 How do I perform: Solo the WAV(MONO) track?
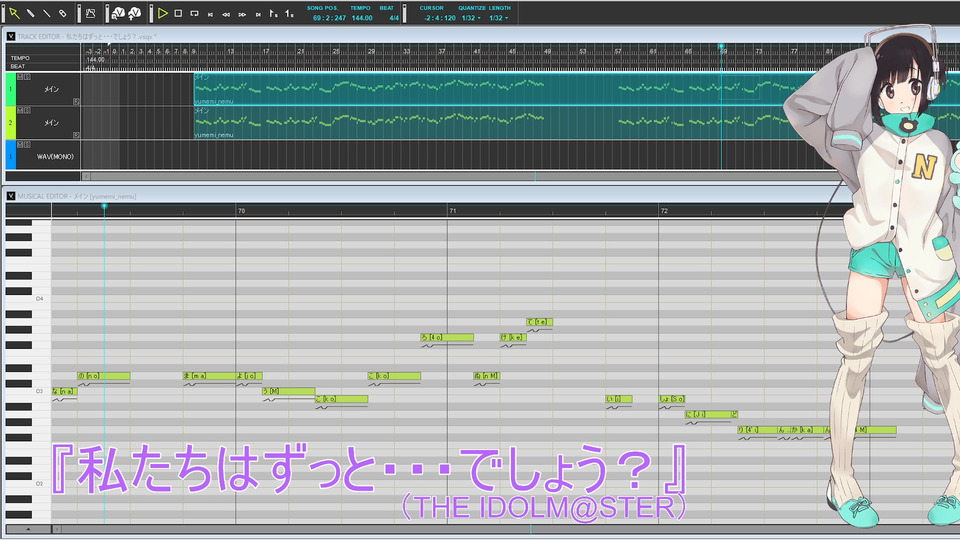(x=27, y=144)
